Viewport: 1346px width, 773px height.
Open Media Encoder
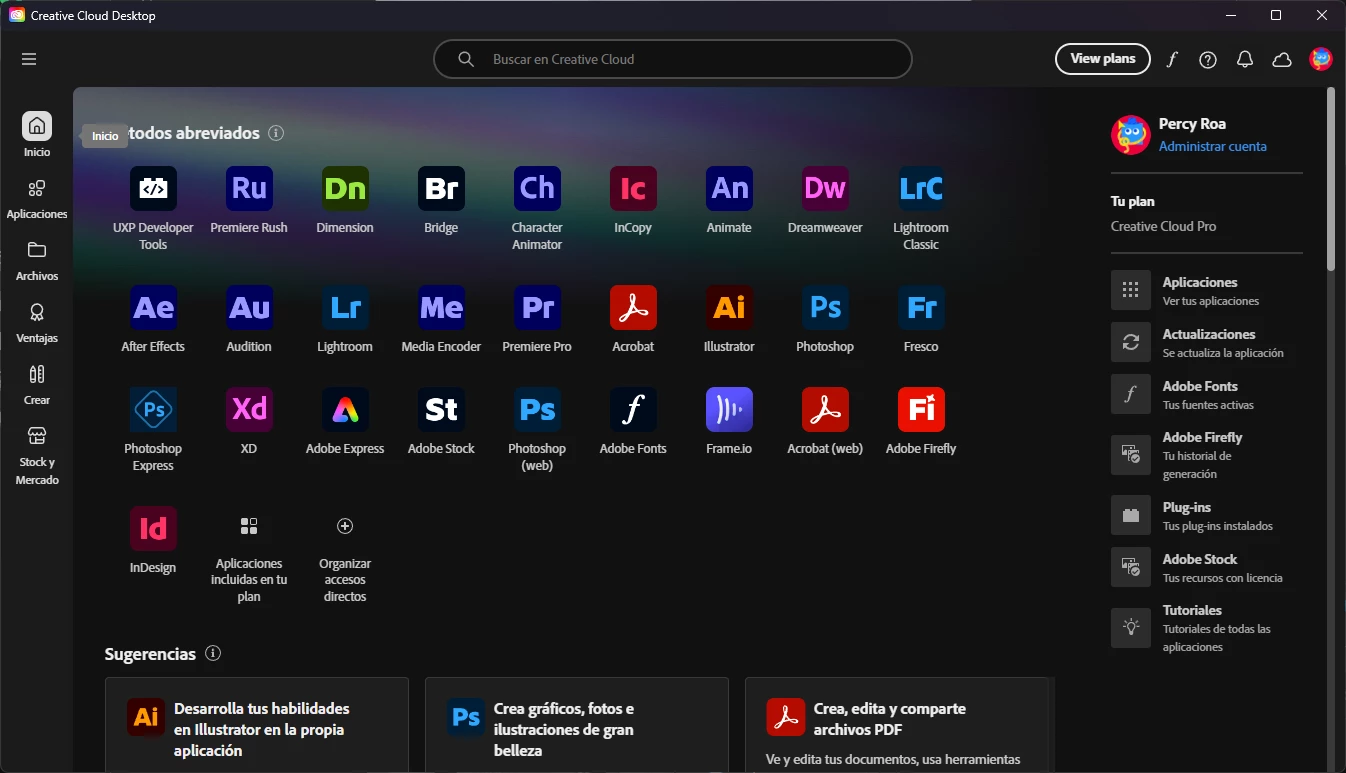click(441, 308)
